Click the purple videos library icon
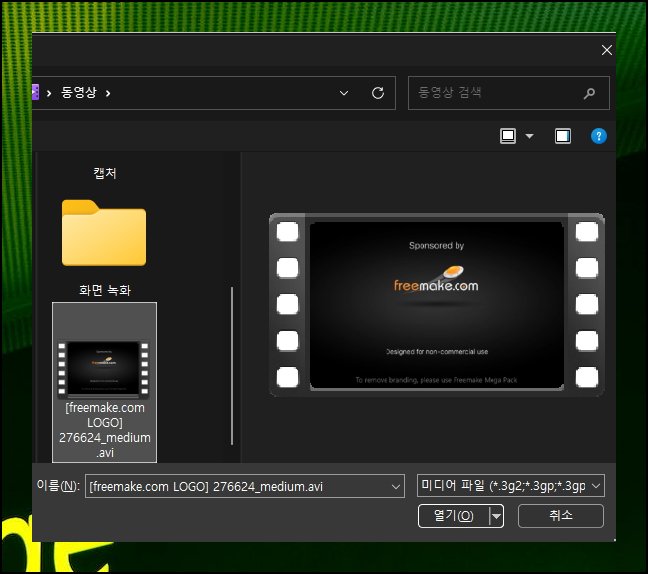This screenshot has height=574, width=648. click(x=36, y=92)
